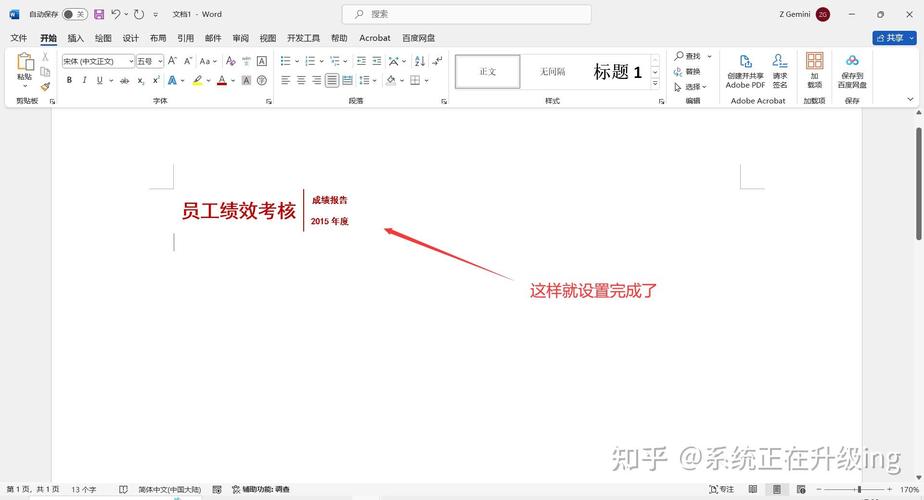
Task: Open the Select dropdown in Editing group
Action: tap(691, 87)
